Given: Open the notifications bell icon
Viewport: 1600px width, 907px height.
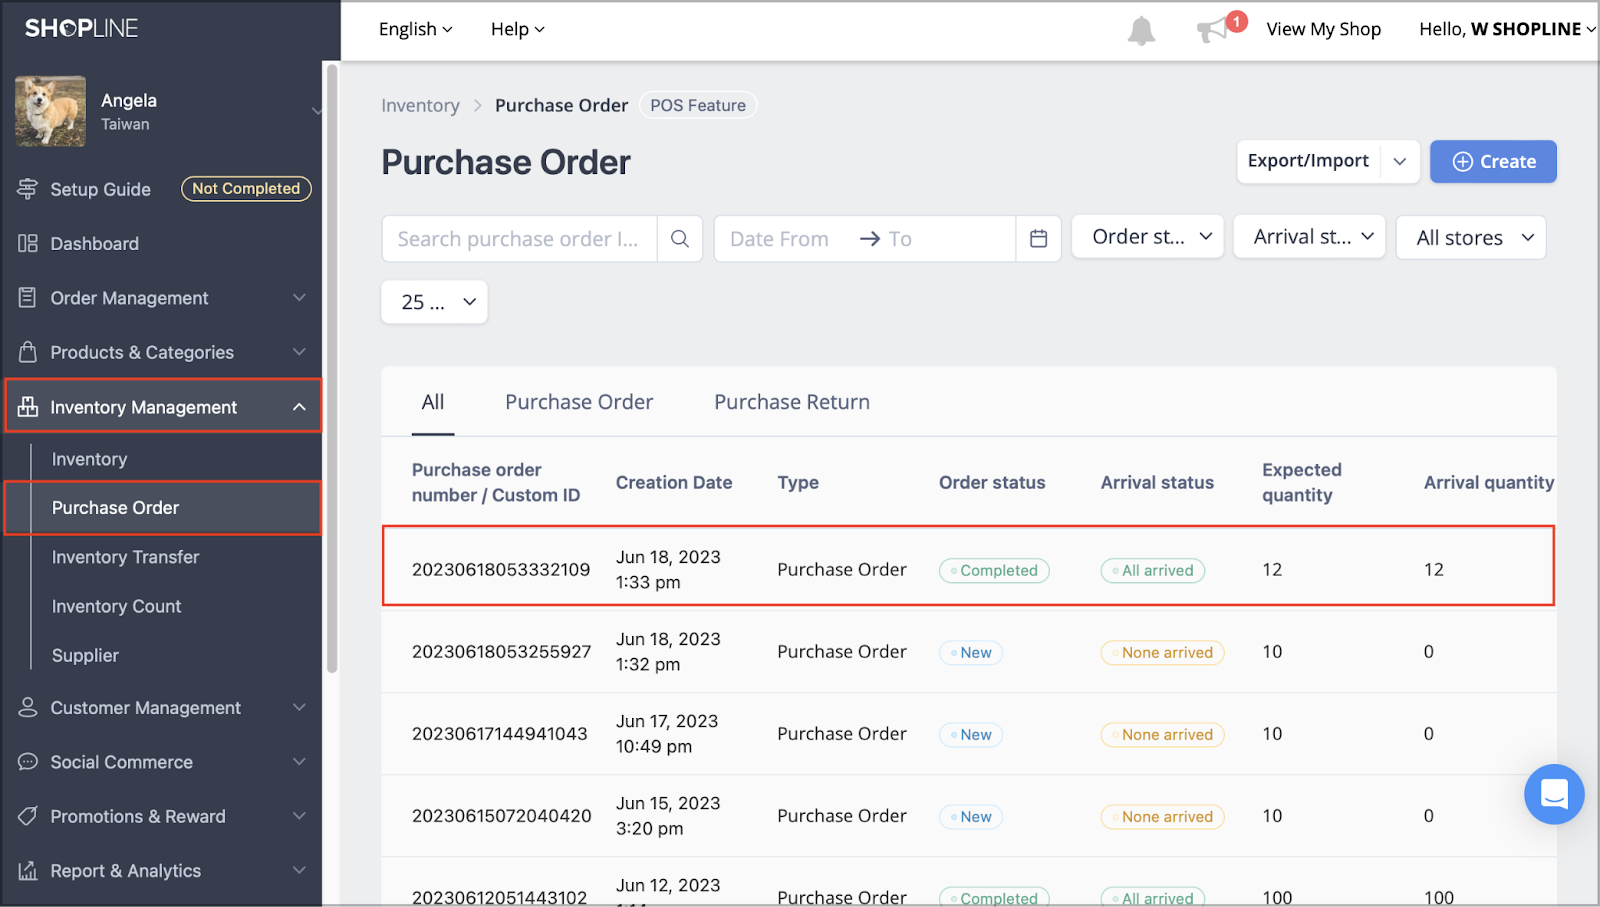Looking at the screenshot, I should 1141,29.
